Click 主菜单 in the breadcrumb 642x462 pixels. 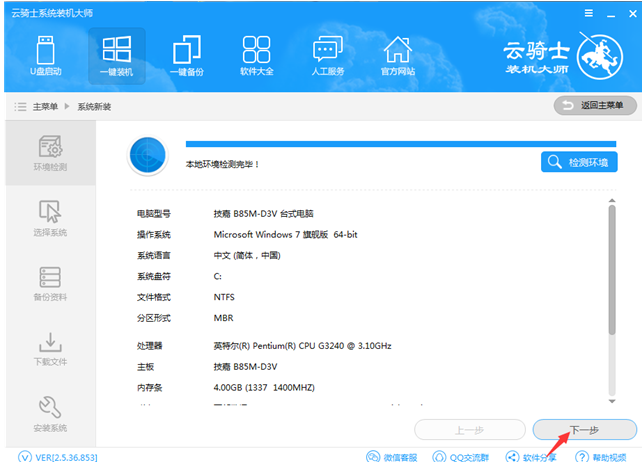pyautogui.click(x=44, y=106)
